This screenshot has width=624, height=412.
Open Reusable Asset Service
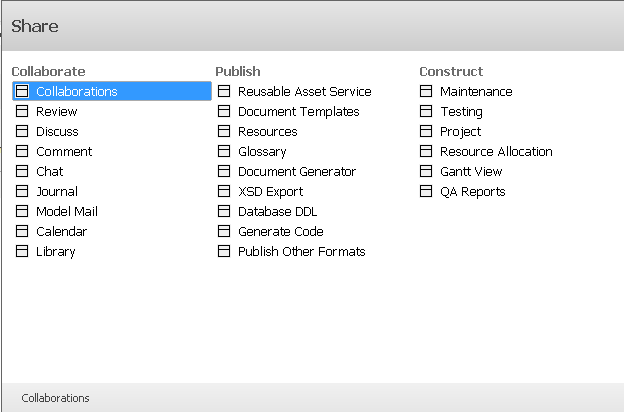pyautogui.click(x=304, y=92)
